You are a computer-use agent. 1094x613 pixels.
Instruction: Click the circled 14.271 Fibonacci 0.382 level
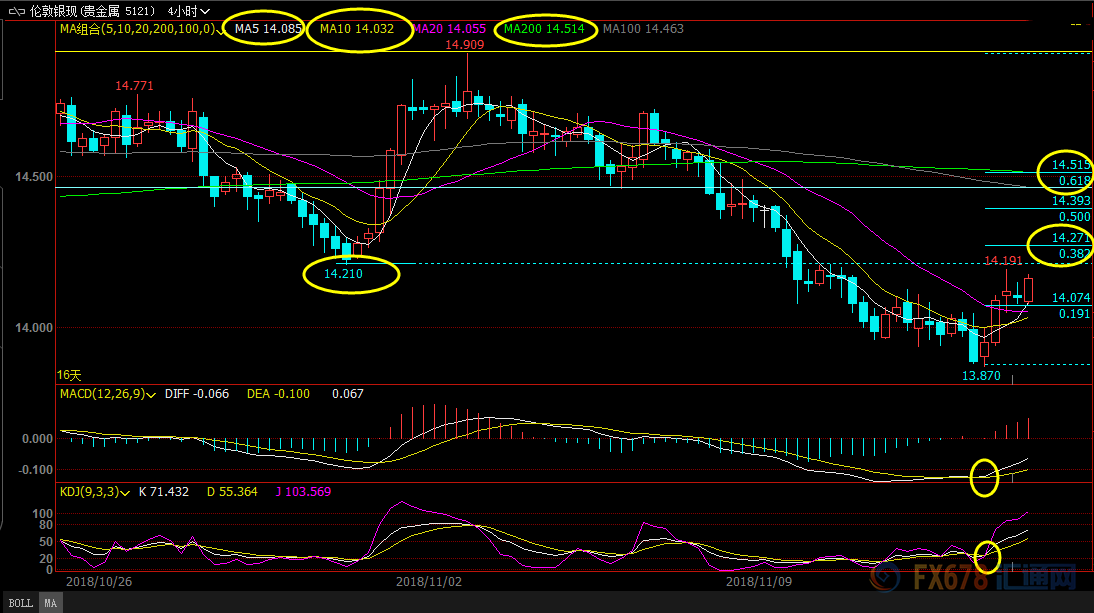1062,247
